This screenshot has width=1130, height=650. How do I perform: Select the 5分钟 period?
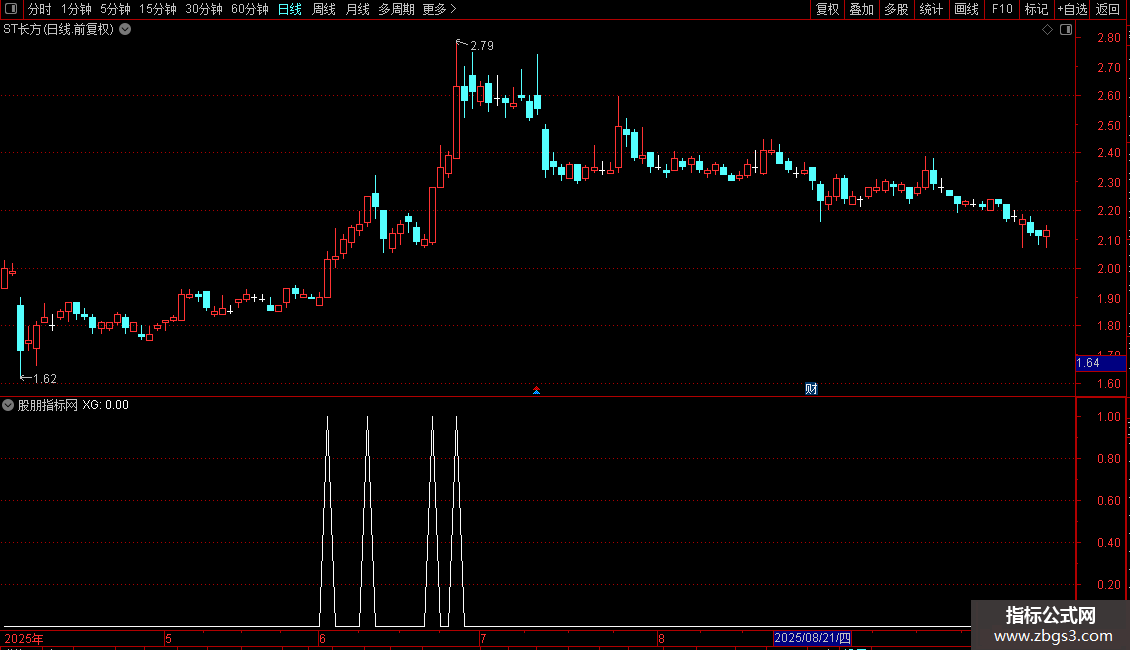[115, 9]
